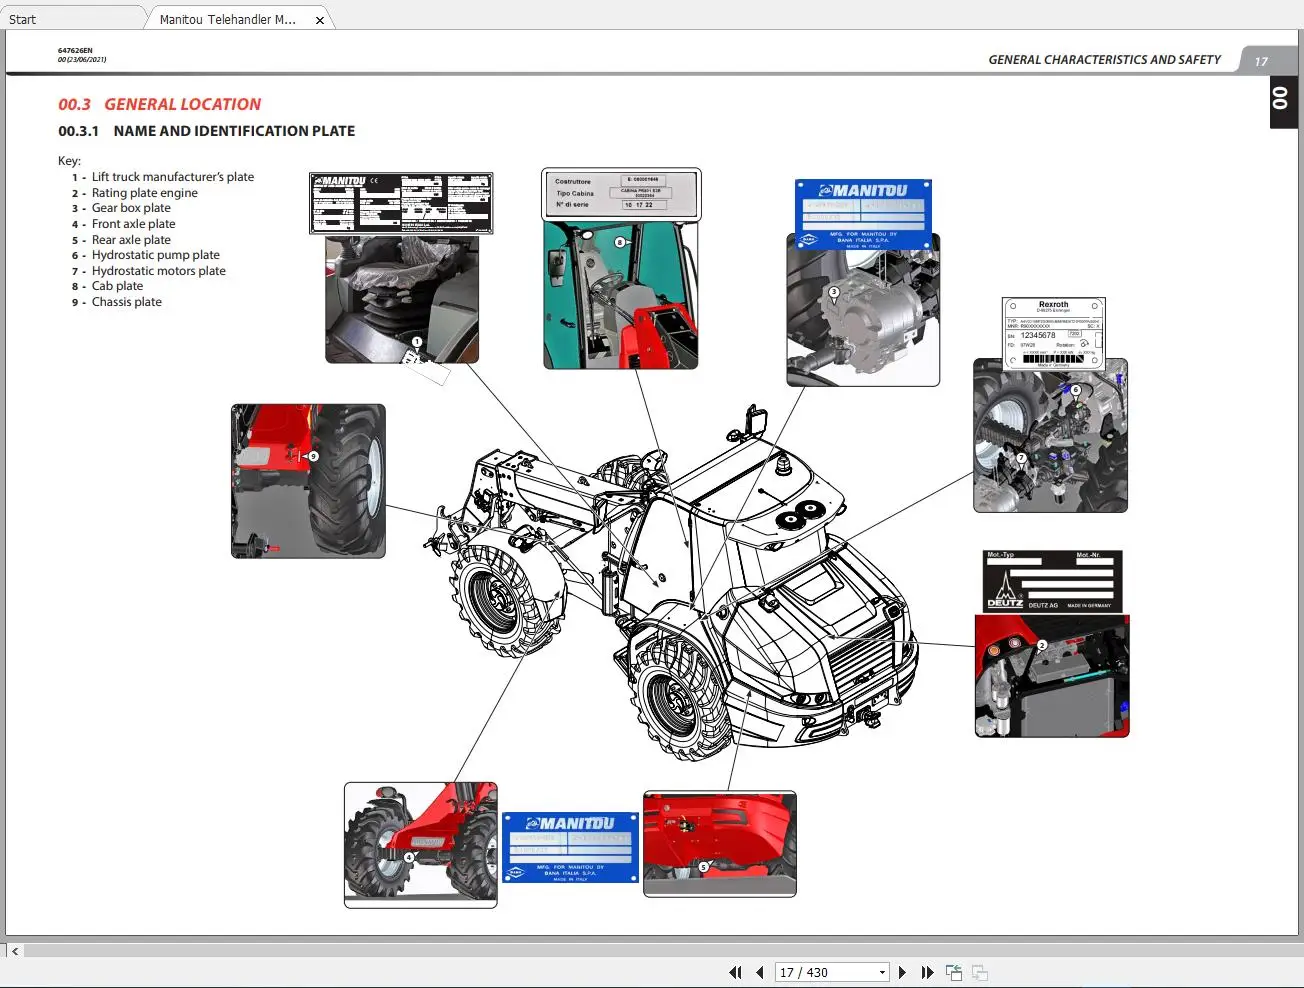This screenshot has width=1304, height=988.
Task: Go to the next page
Action: (902, 972)
